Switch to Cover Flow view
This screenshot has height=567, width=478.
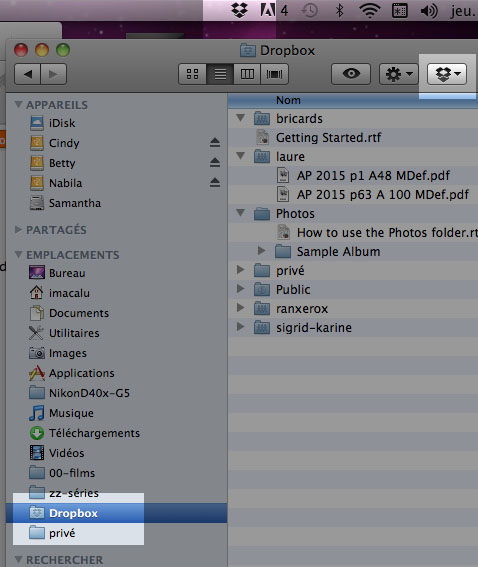click(274, 74)
